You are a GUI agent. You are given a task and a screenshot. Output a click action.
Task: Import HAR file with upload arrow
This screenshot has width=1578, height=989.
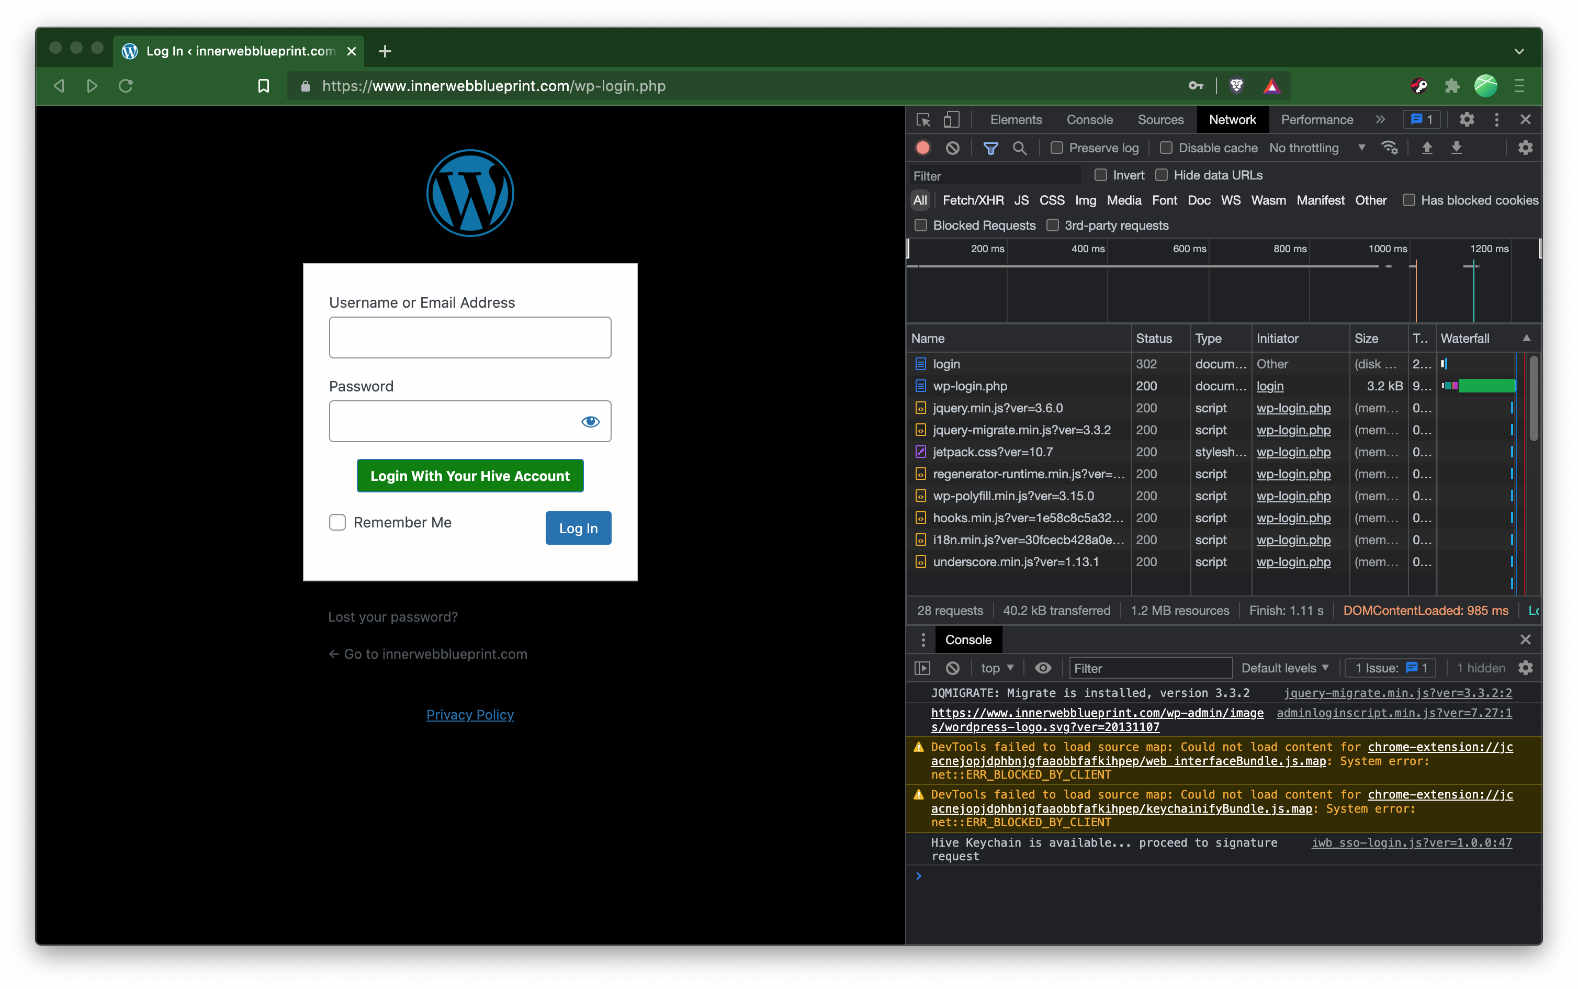pos(1427,148)
